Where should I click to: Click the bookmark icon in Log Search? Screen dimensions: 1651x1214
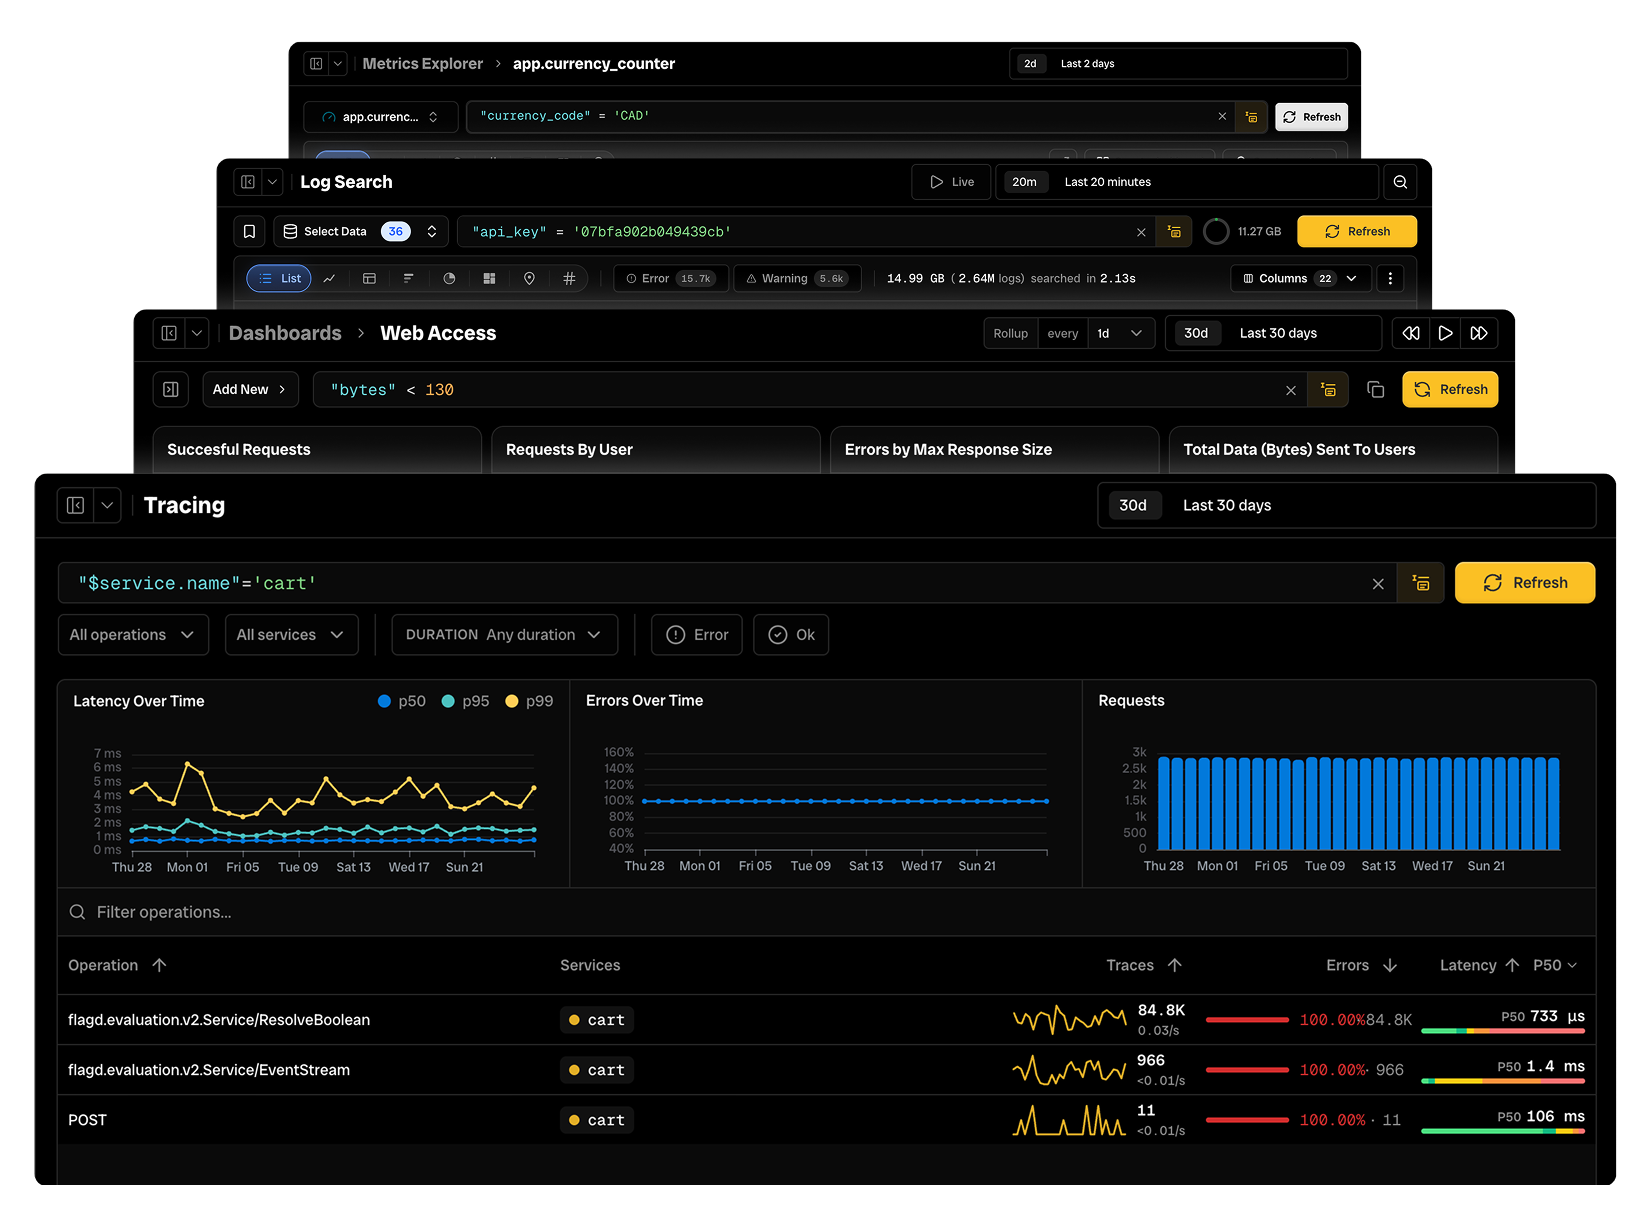[x=250, y=231]
